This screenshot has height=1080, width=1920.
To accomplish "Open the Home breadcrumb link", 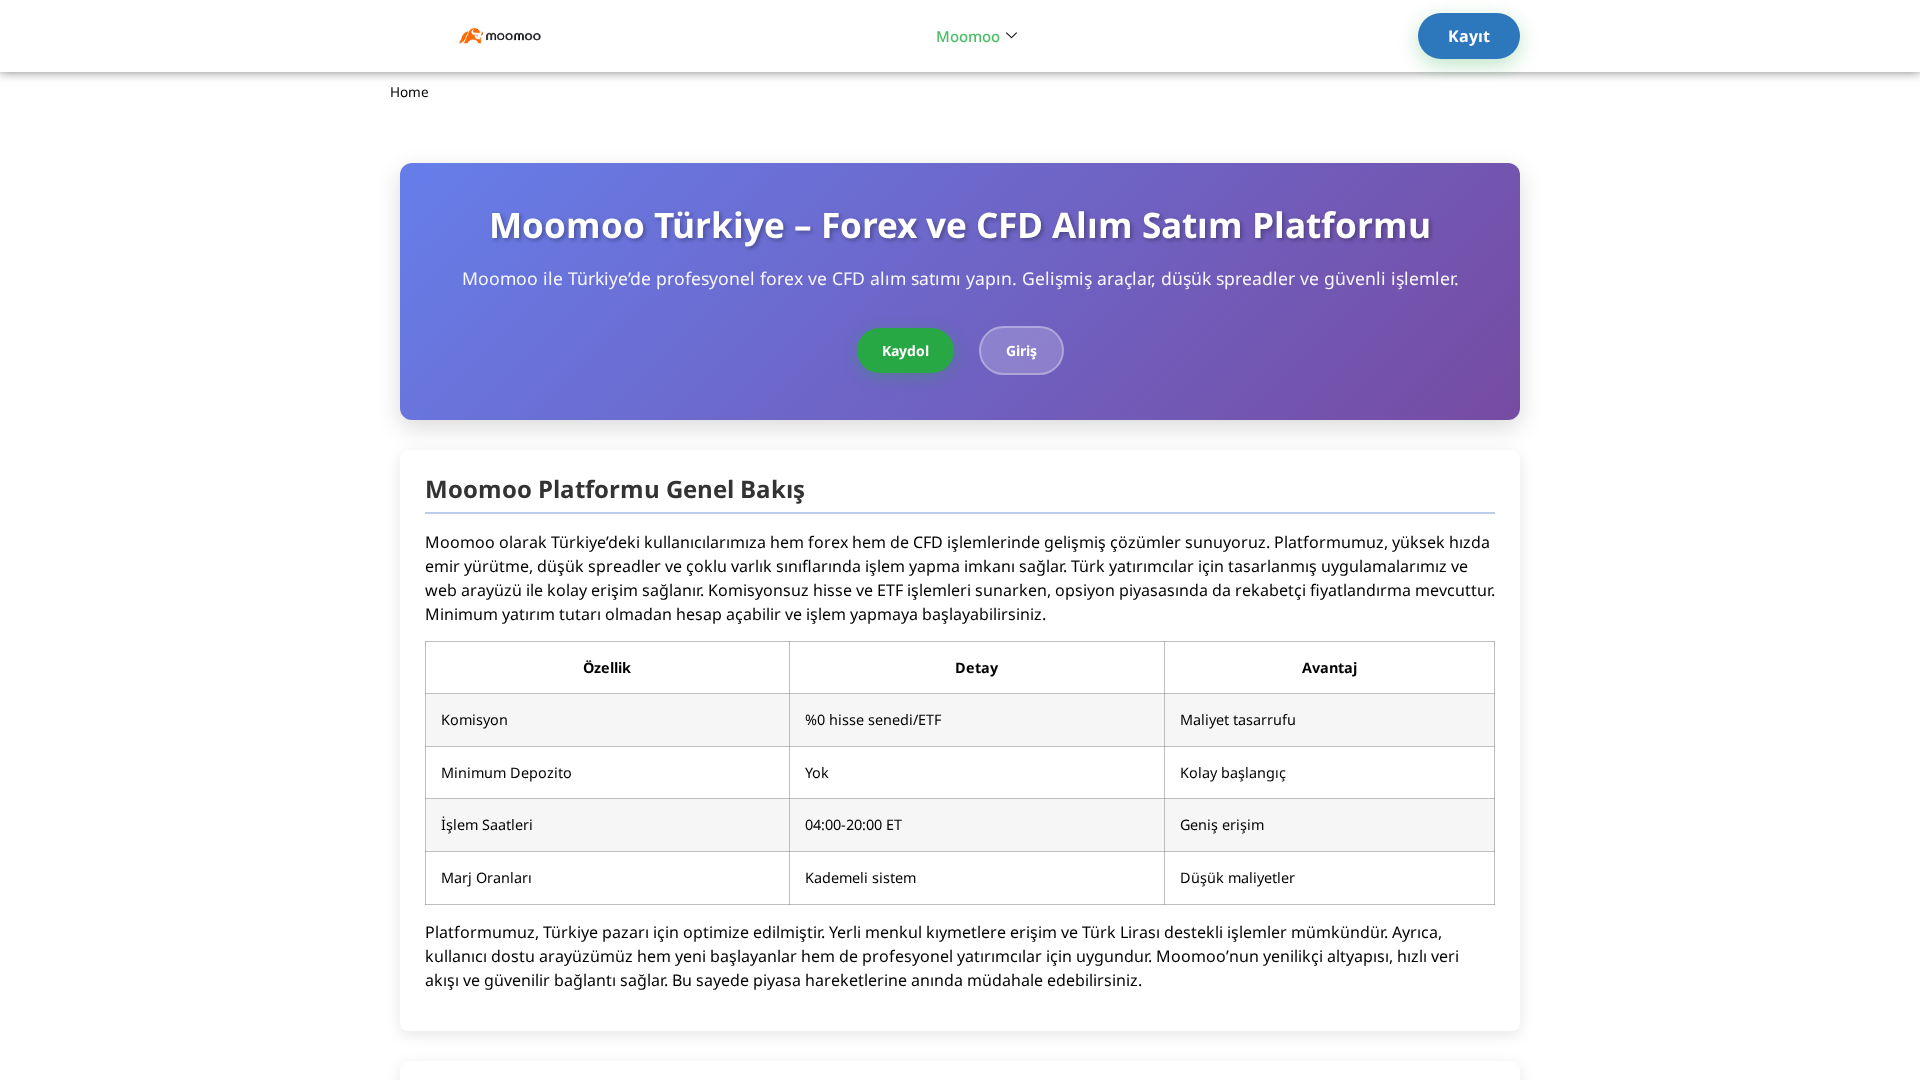I will [409, 91].
